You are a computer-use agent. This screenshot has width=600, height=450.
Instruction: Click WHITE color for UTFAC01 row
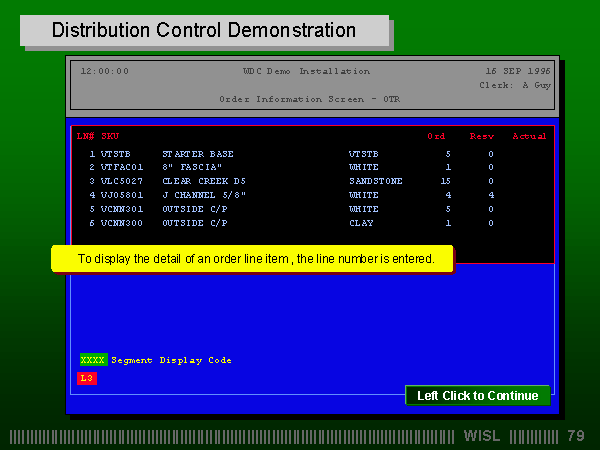click(x=364, y=167)
